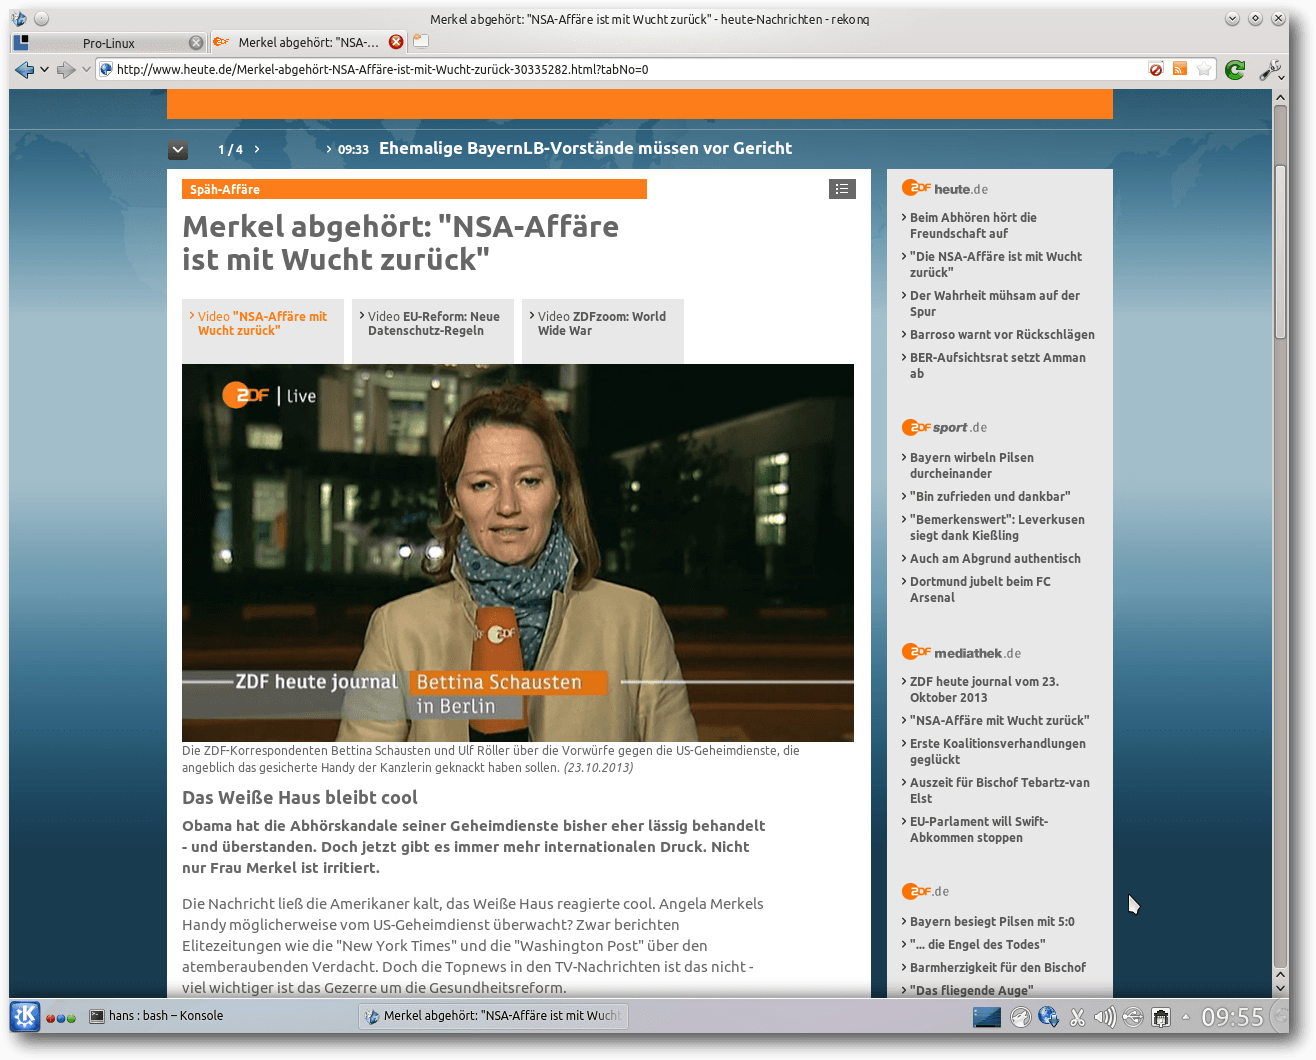Click the ZDF sport.de logo in sidebar
Screen dimensions: 1316x1060
click(944, 427)
